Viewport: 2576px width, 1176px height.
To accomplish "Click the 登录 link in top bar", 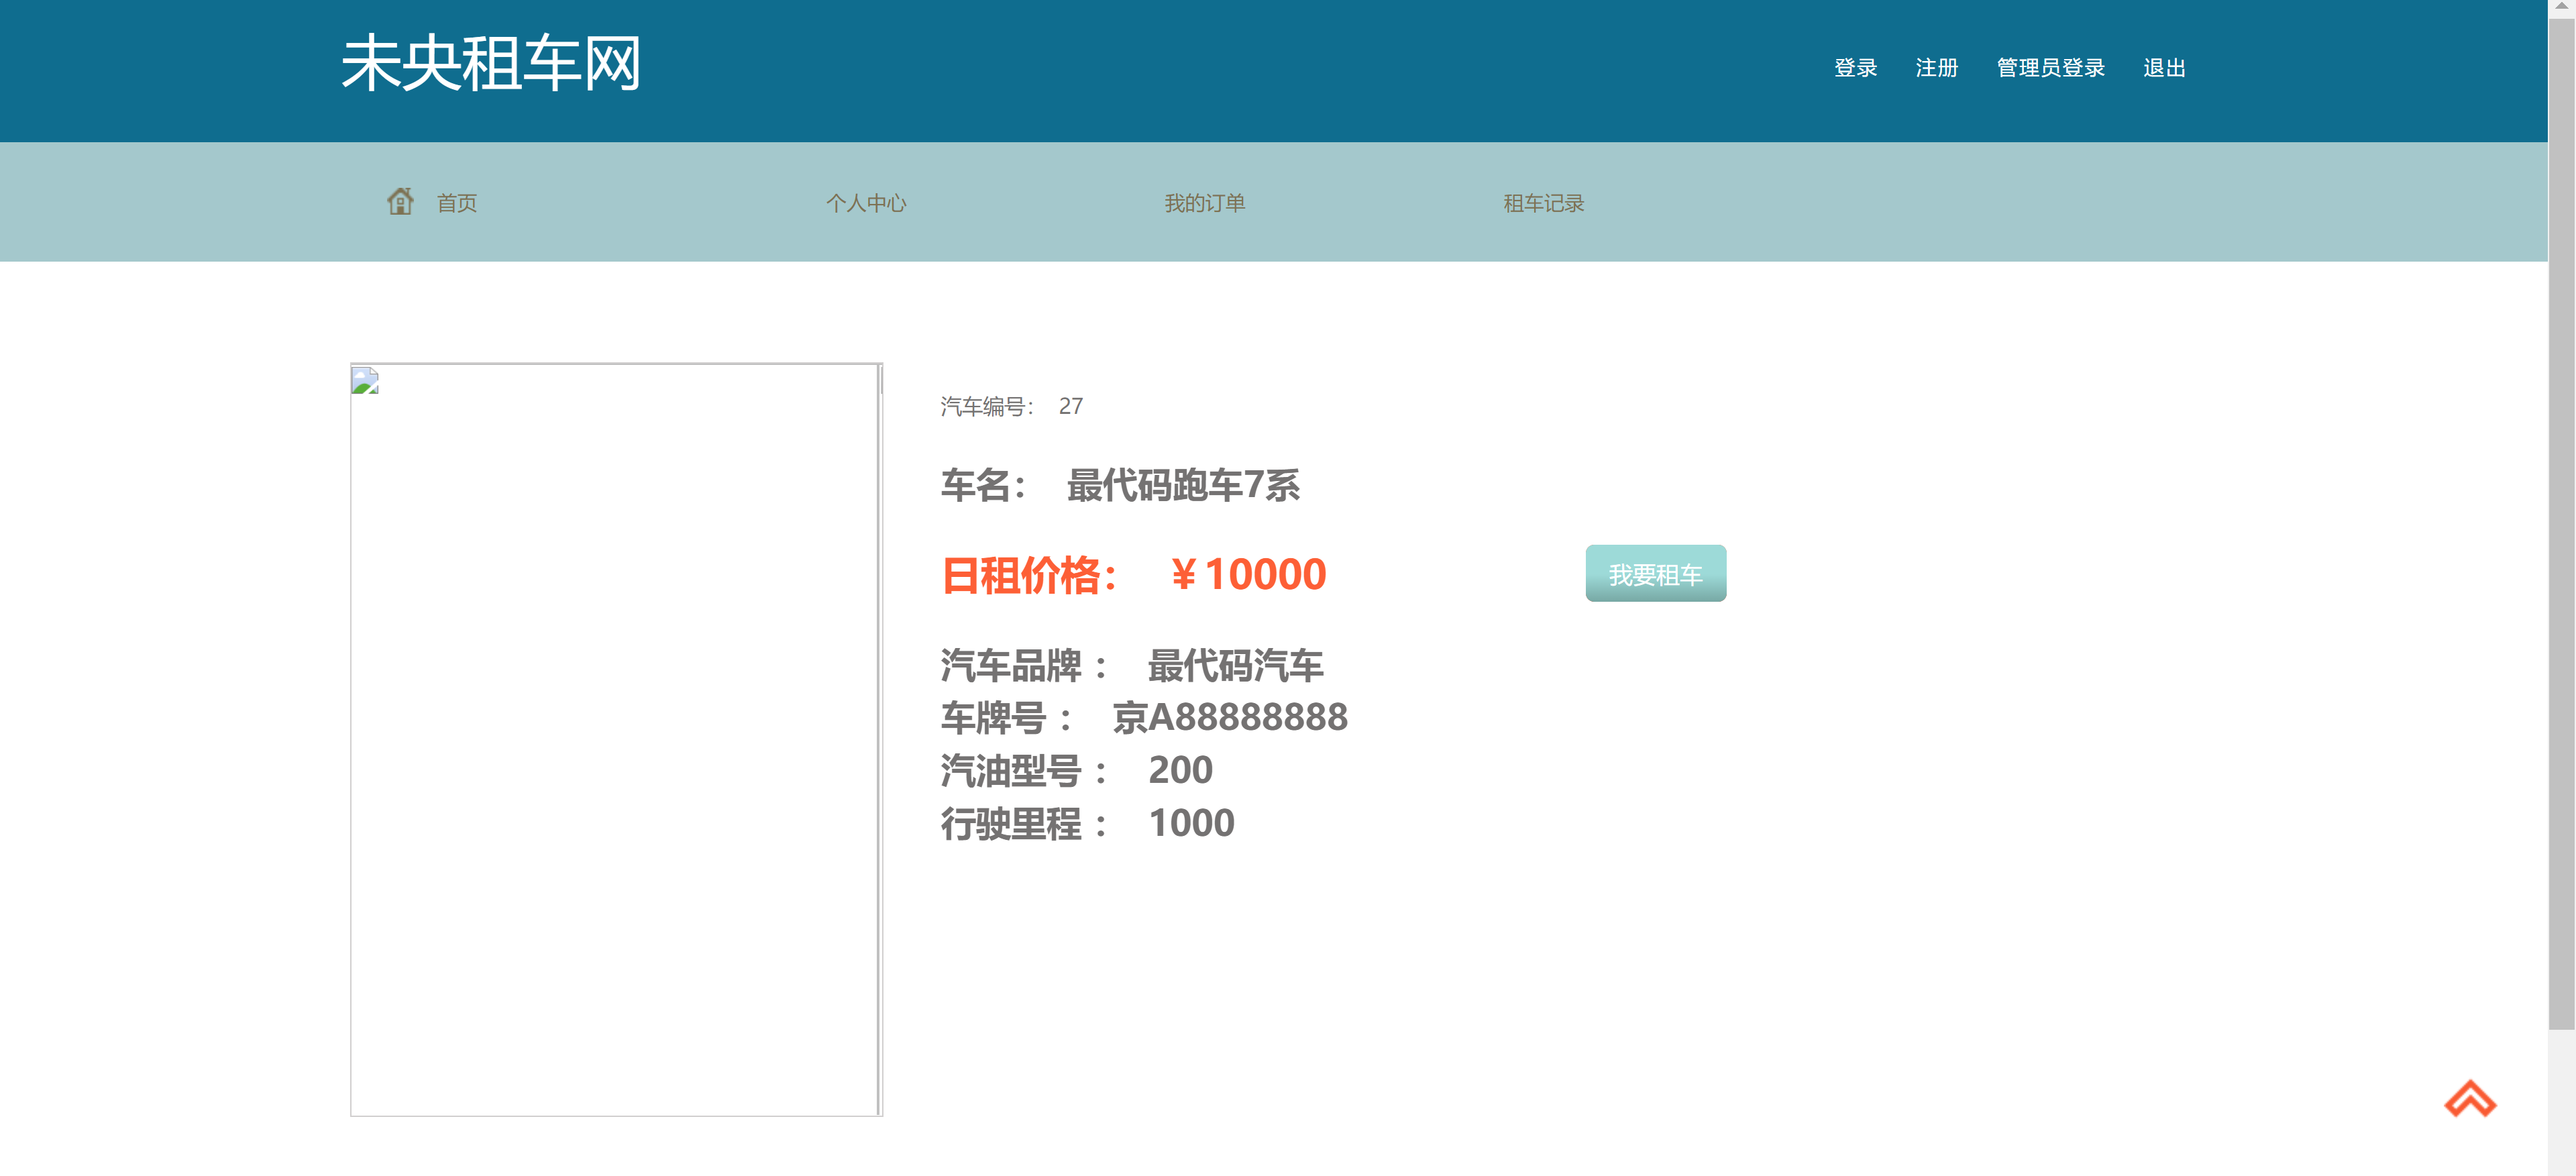I will tap(1855, 67).
